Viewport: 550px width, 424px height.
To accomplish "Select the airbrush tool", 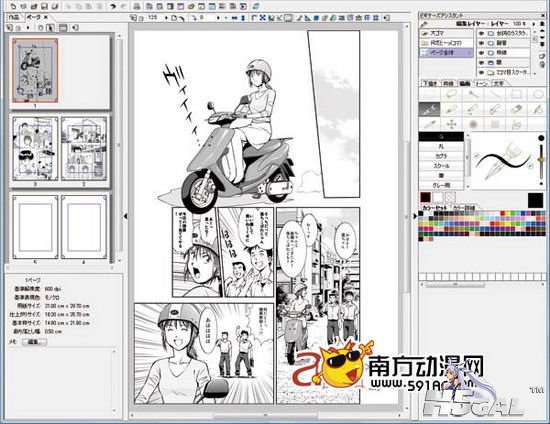I will (x=473, y=124).
